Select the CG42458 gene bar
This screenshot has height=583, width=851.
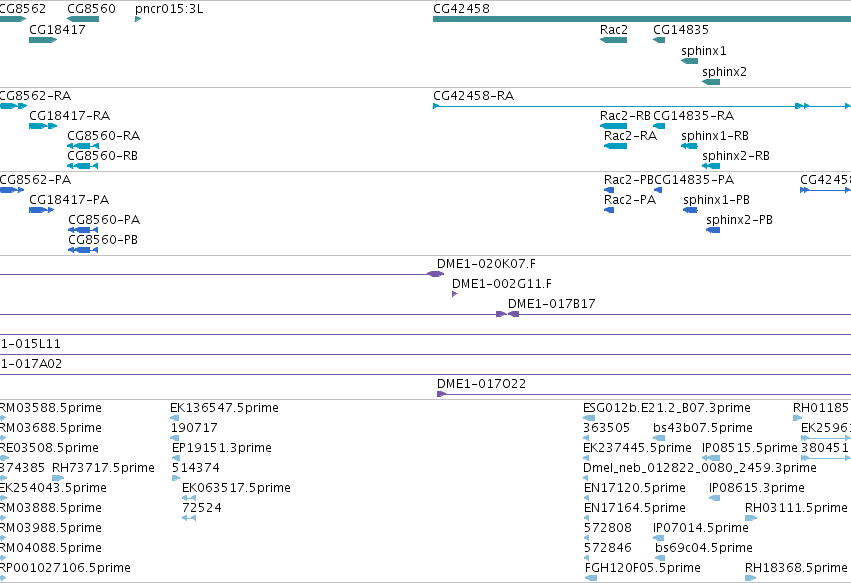tap(642, 19)
